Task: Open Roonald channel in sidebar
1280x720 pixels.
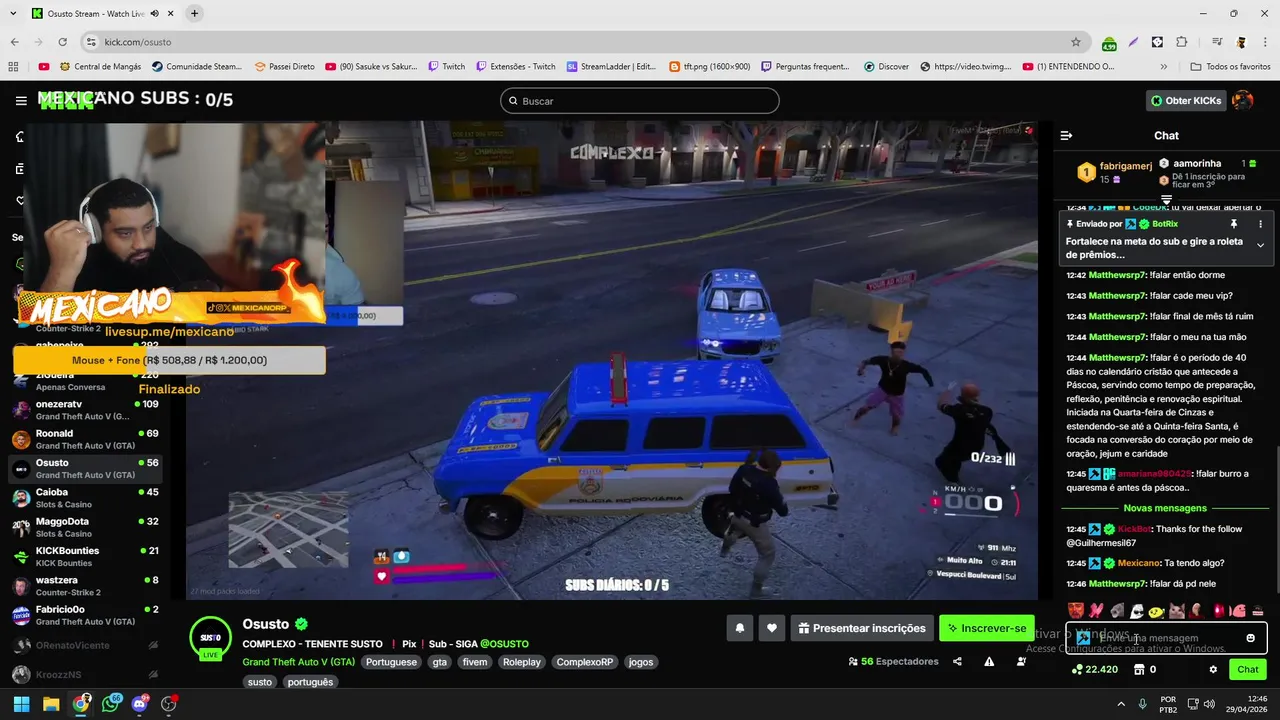Action: [86, 439]
